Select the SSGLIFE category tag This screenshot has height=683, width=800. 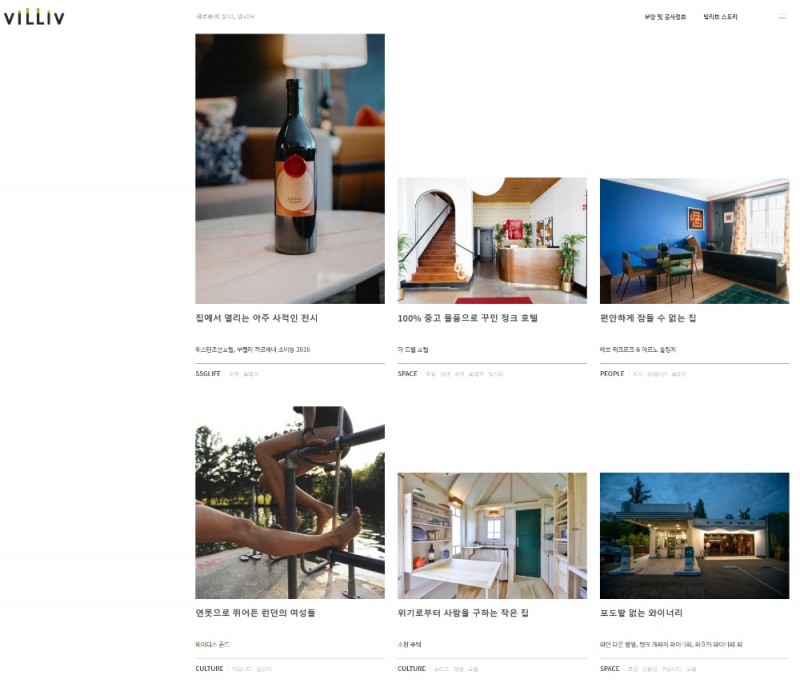(x=208, y=374)
